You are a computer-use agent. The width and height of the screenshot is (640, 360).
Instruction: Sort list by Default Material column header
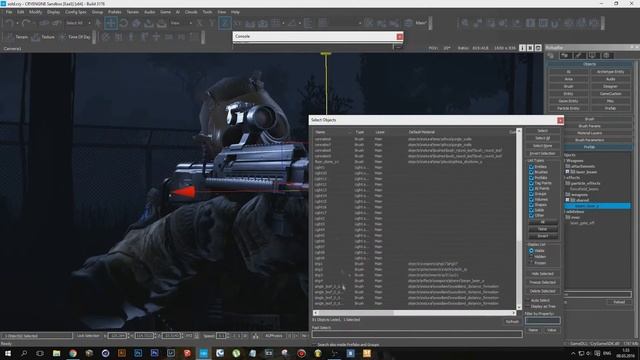click(x=421, y=132)
